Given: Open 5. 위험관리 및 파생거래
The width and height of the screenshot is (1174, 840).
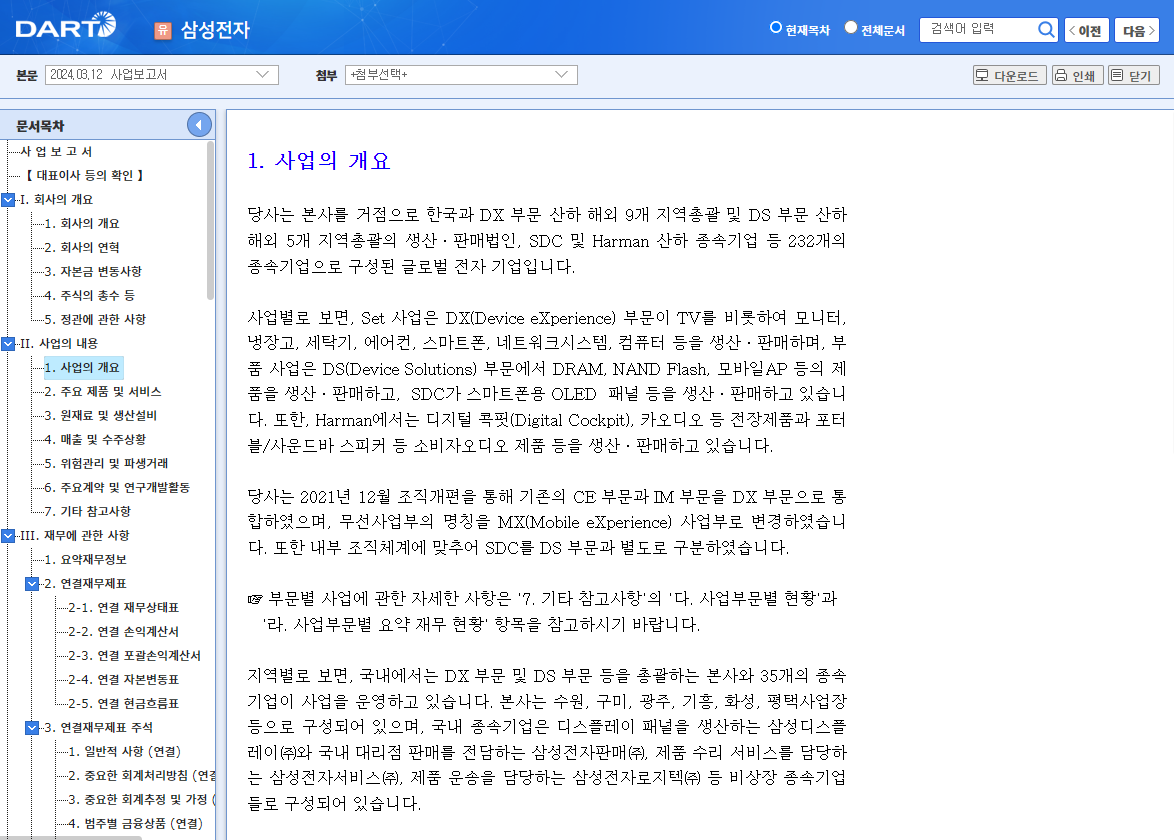Looking at the screenshot, I should (106, 463).
